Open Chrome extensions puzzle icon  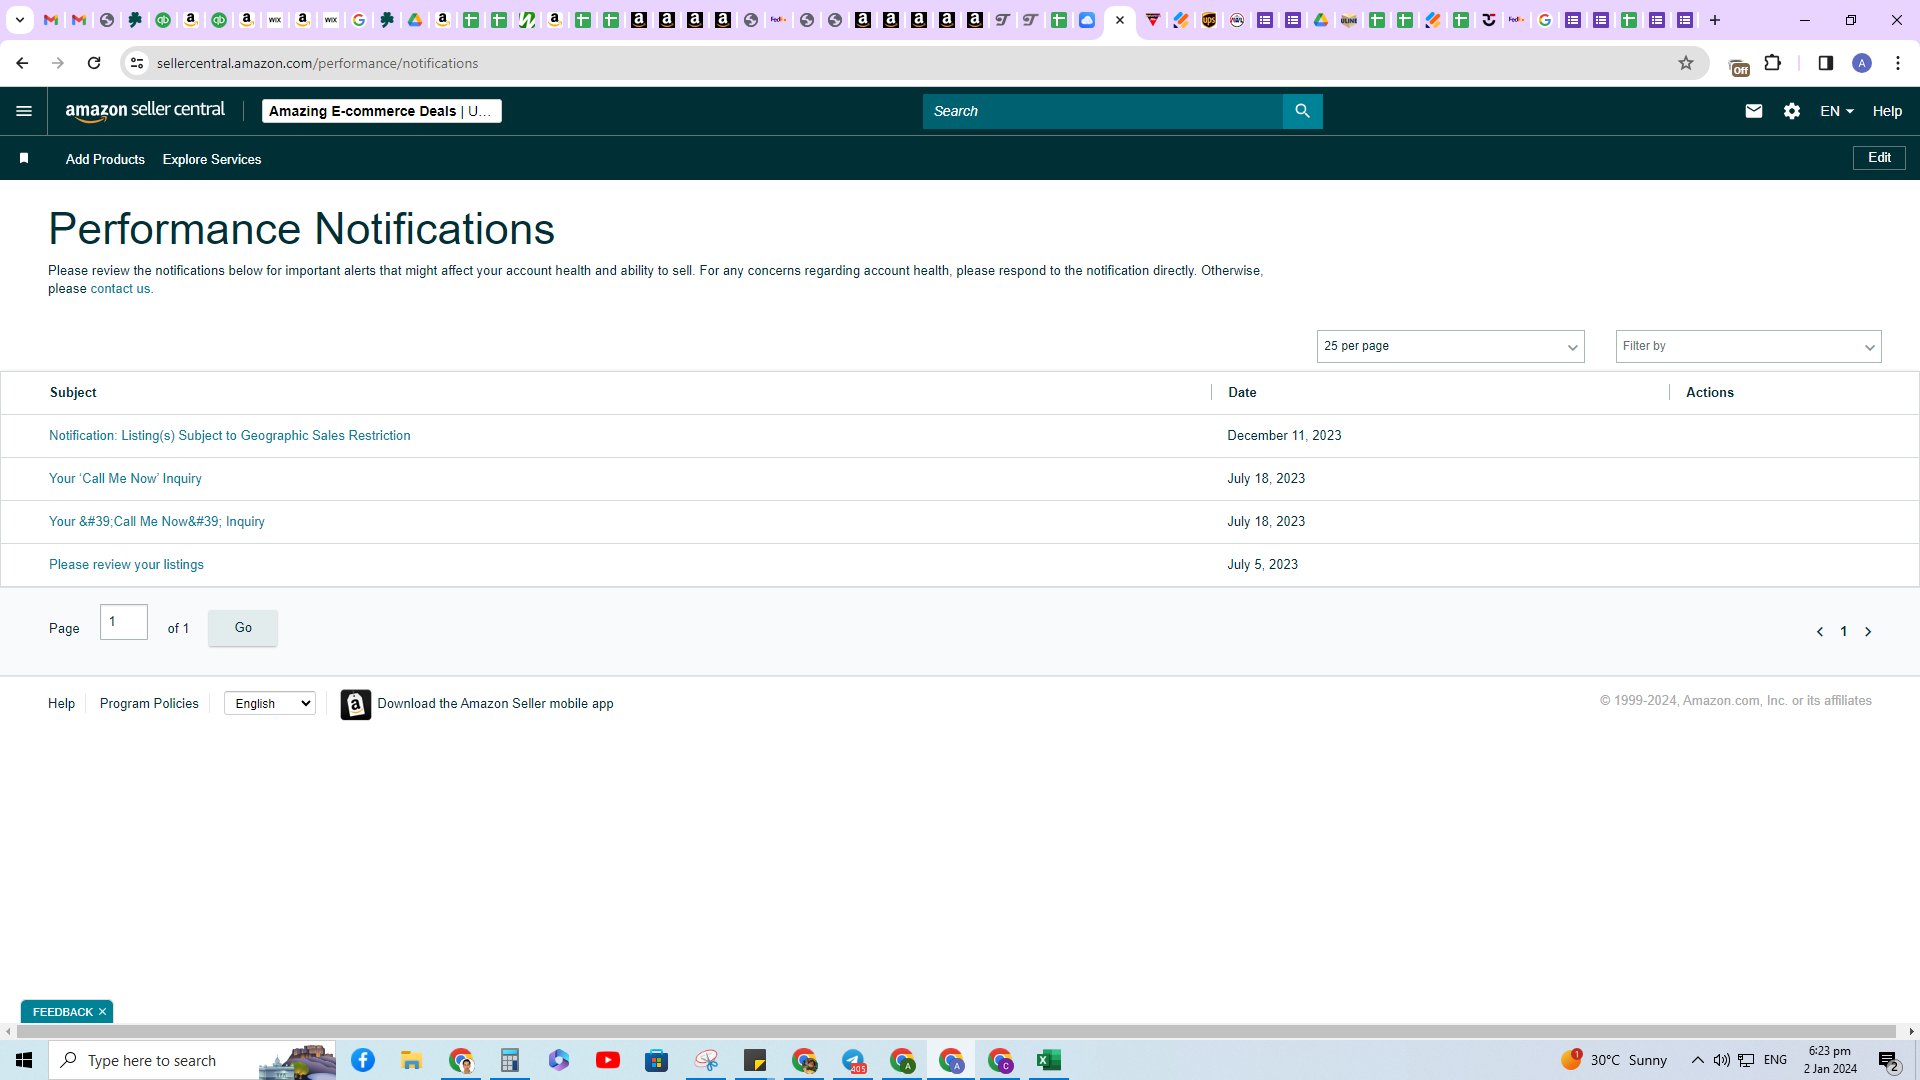(x=1773, y=63)
